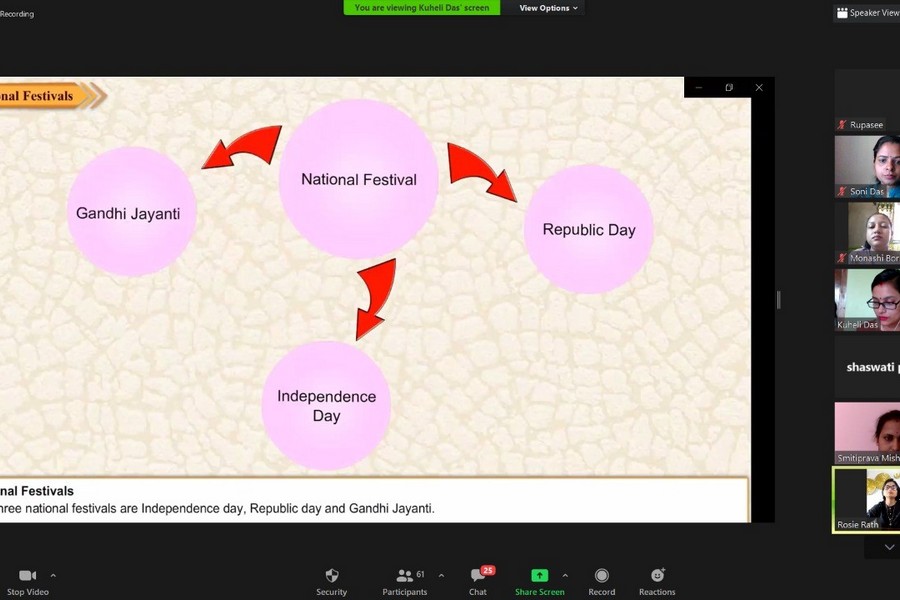Click the Gandhi Jayanti circle on slide
The height and width of the screenshot is (600, 900).
tap(131, 212)
